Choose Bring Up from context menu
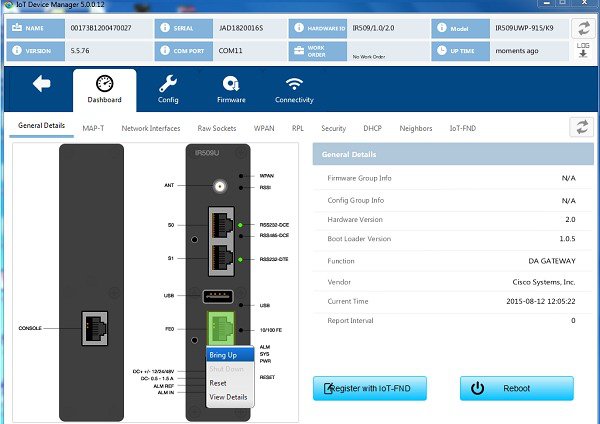This screenshot has height=424, width=600. (x=230, y=355)
